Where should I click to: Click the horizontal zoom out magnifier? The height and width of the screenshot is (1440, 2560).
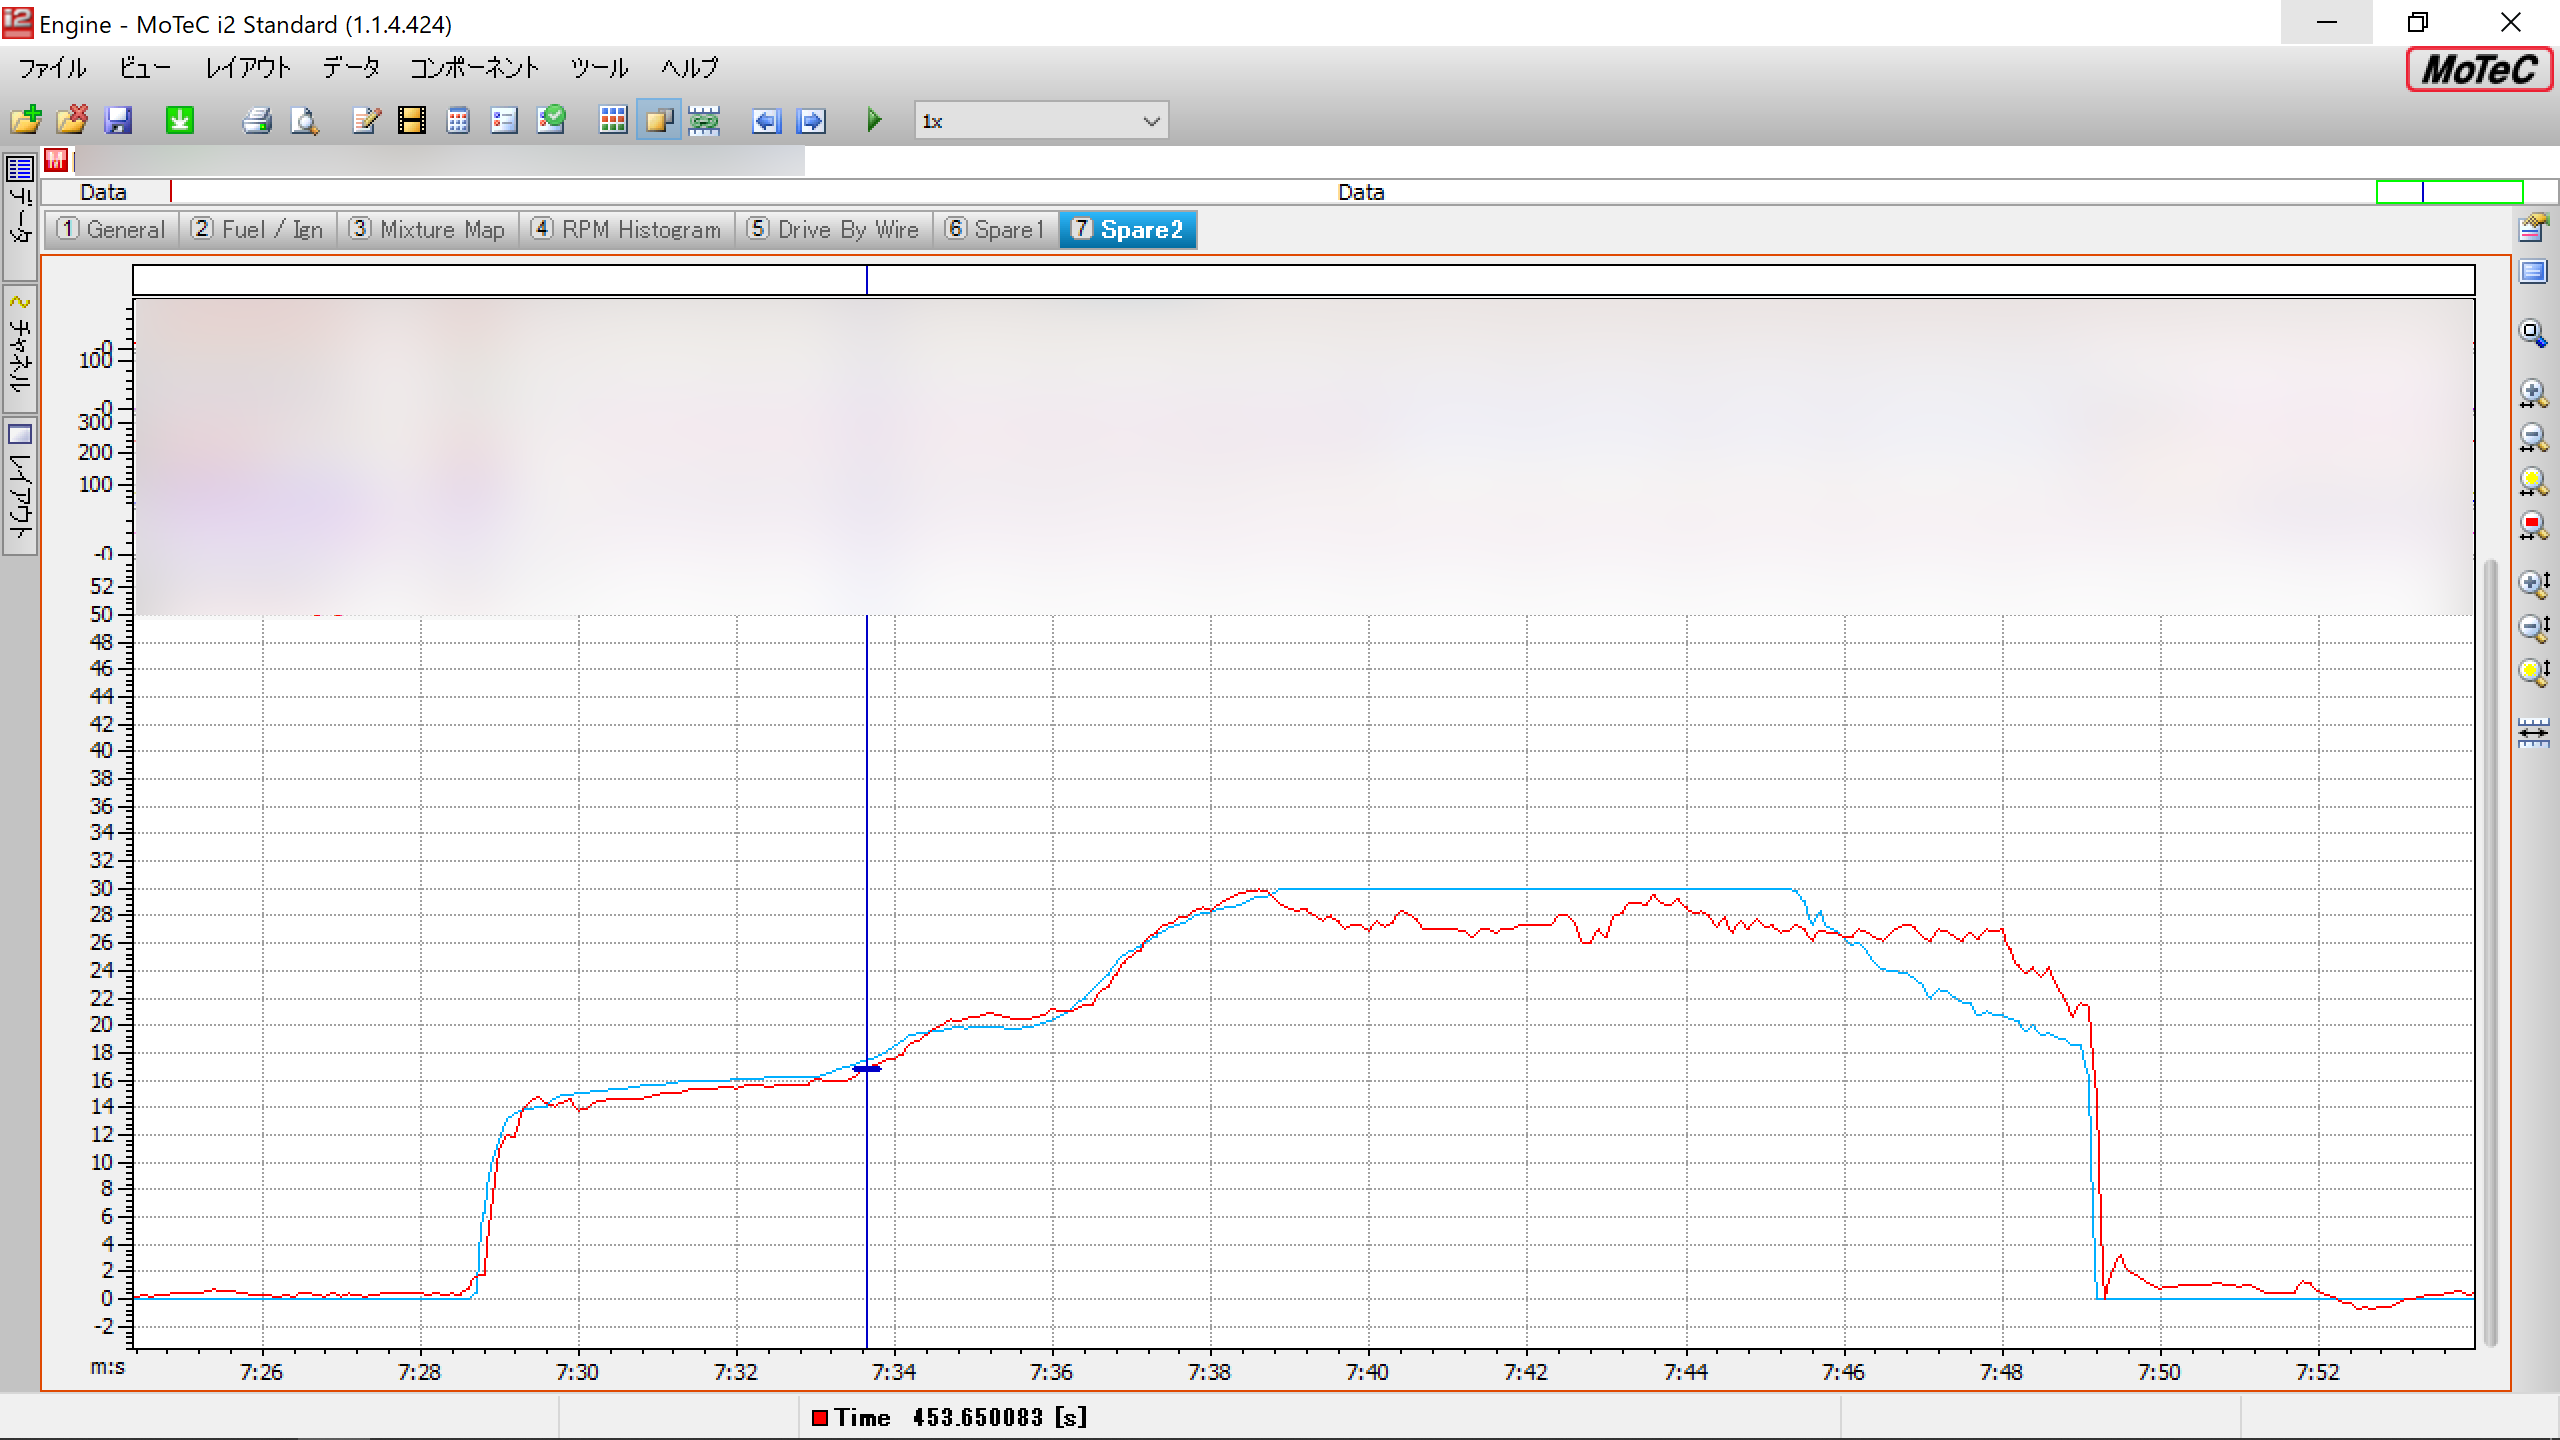[2532, 437]
